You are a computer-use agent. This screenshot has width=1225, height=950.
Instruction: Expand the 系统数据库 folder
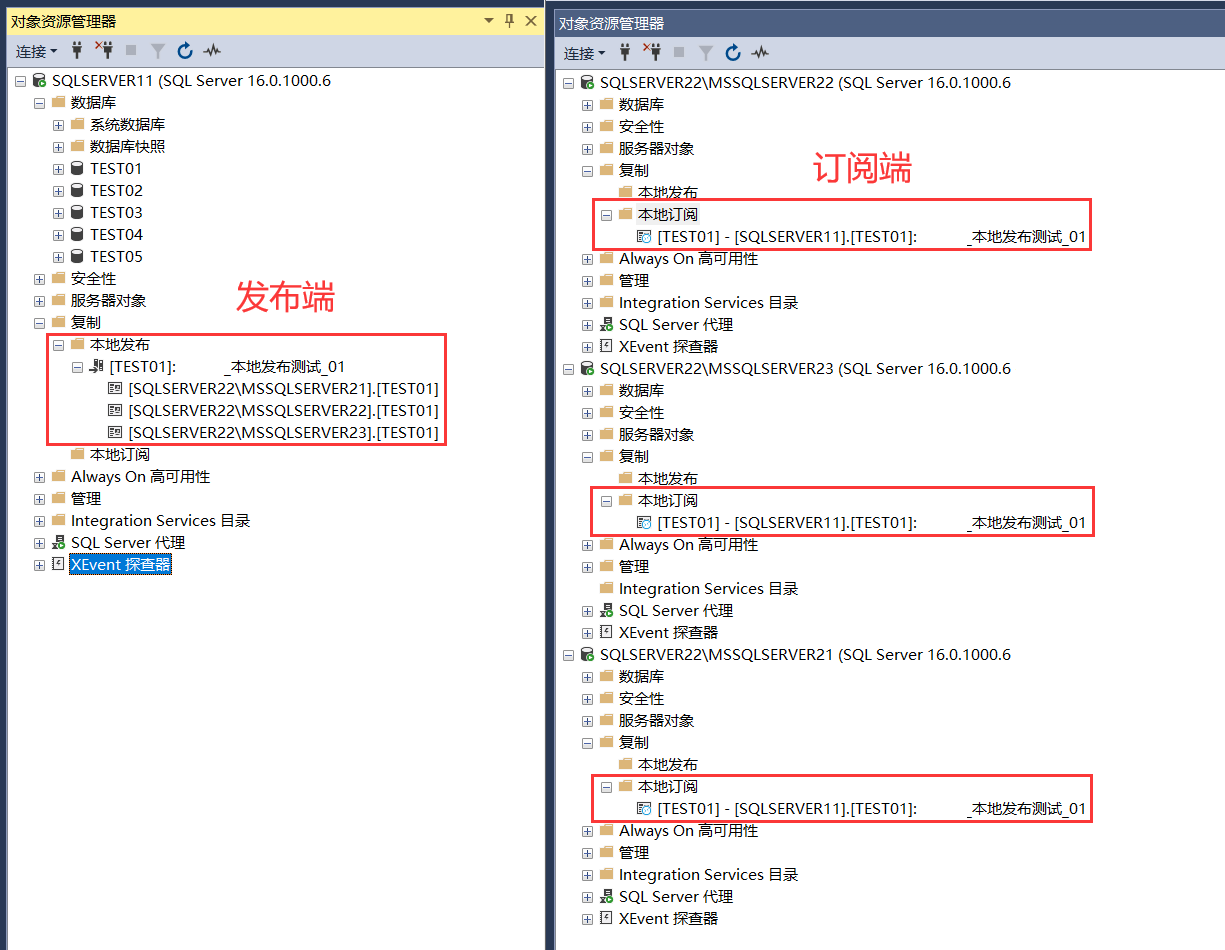(58, 125)
